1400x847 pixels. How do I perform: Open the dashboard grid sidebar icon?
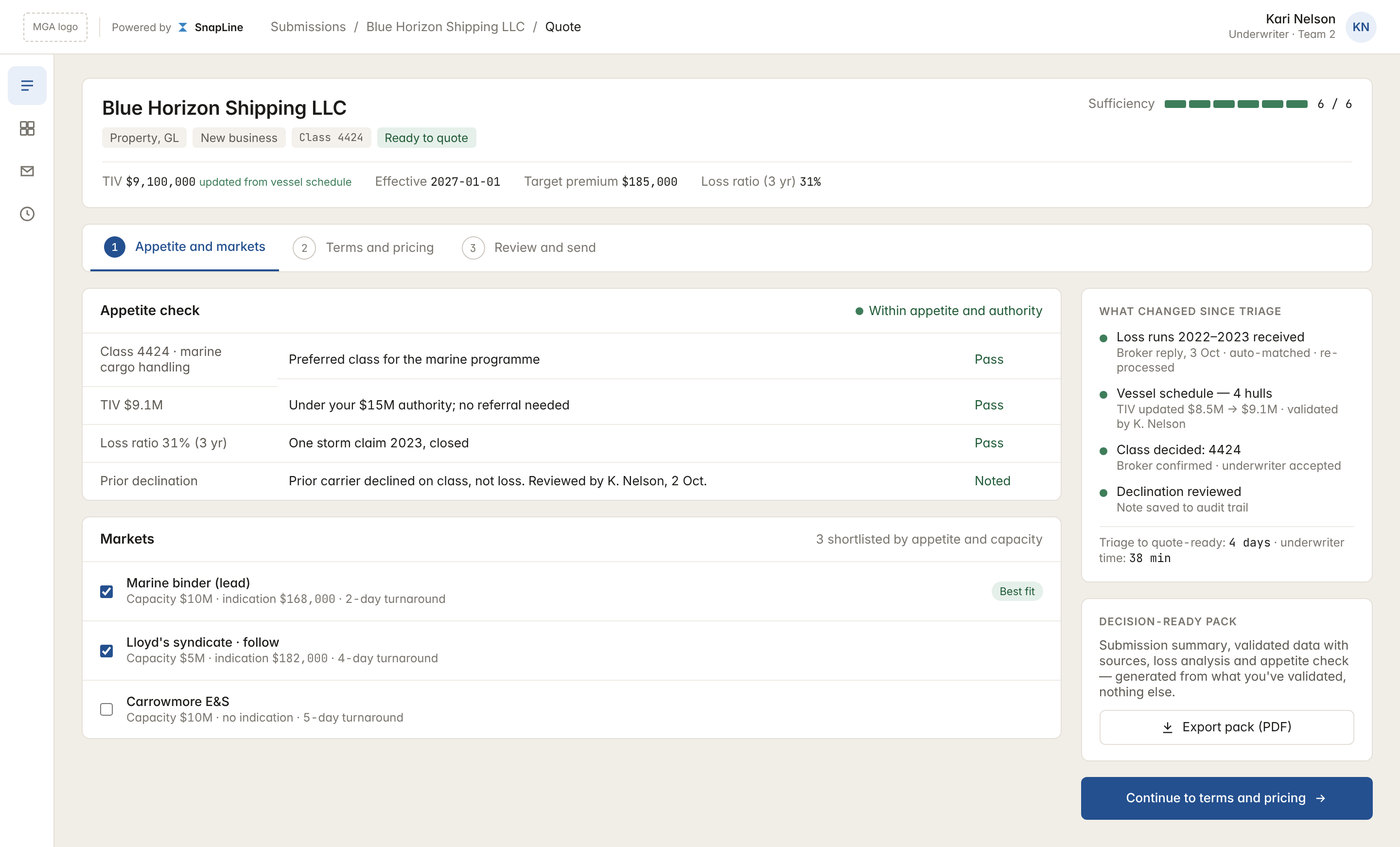point(27,128)
